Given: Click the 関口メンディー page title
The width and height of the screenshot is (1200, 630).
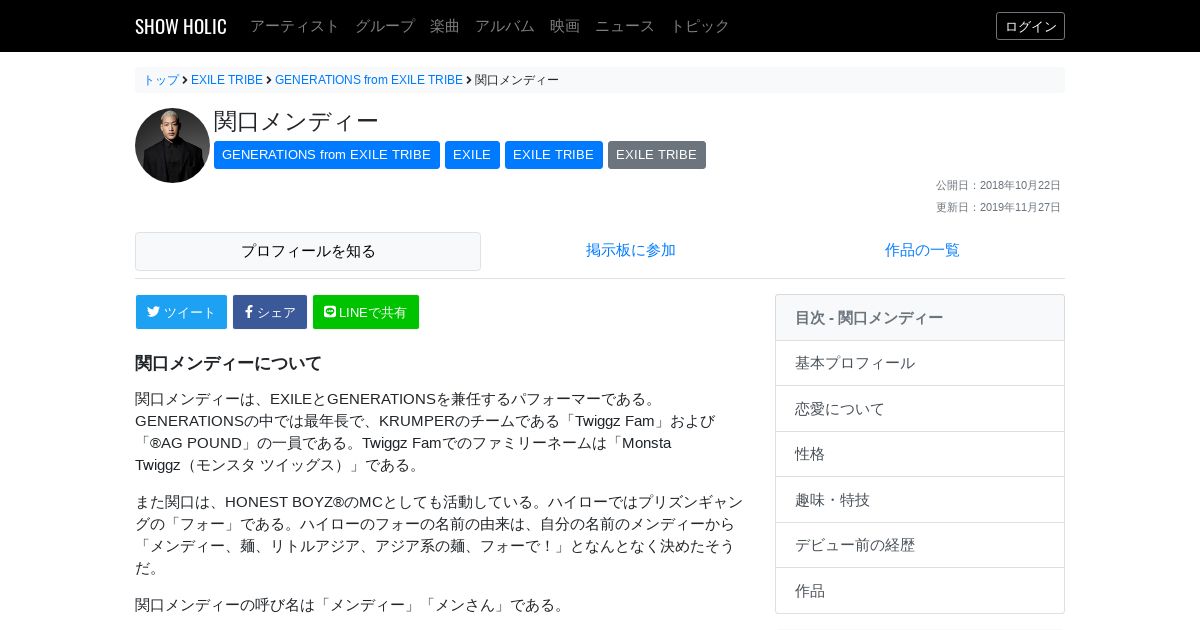Looking at the screenshot, I should tap(296, 121).
